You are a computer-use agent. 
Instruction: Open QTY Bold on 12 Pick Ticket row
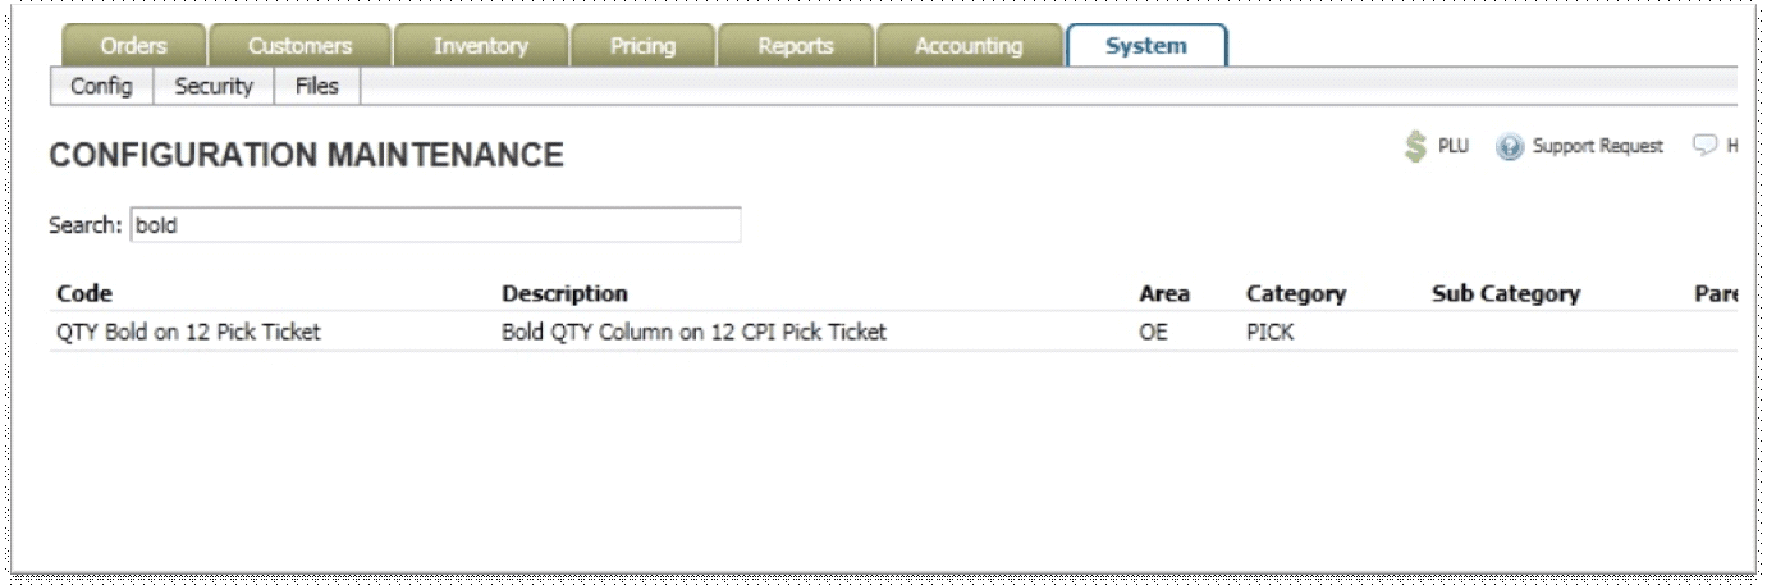coord(893,332)
